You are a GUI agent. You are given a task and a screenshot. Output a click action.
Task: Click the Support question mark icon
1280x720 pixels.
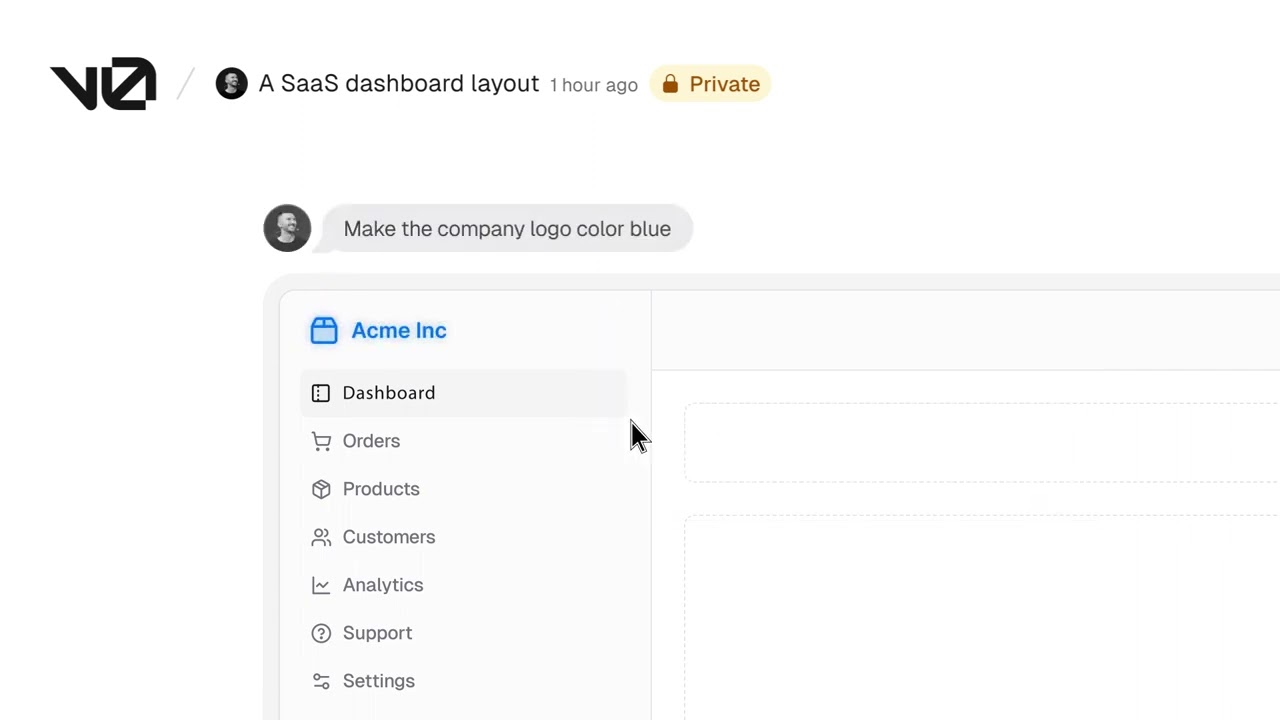(321, 633)
